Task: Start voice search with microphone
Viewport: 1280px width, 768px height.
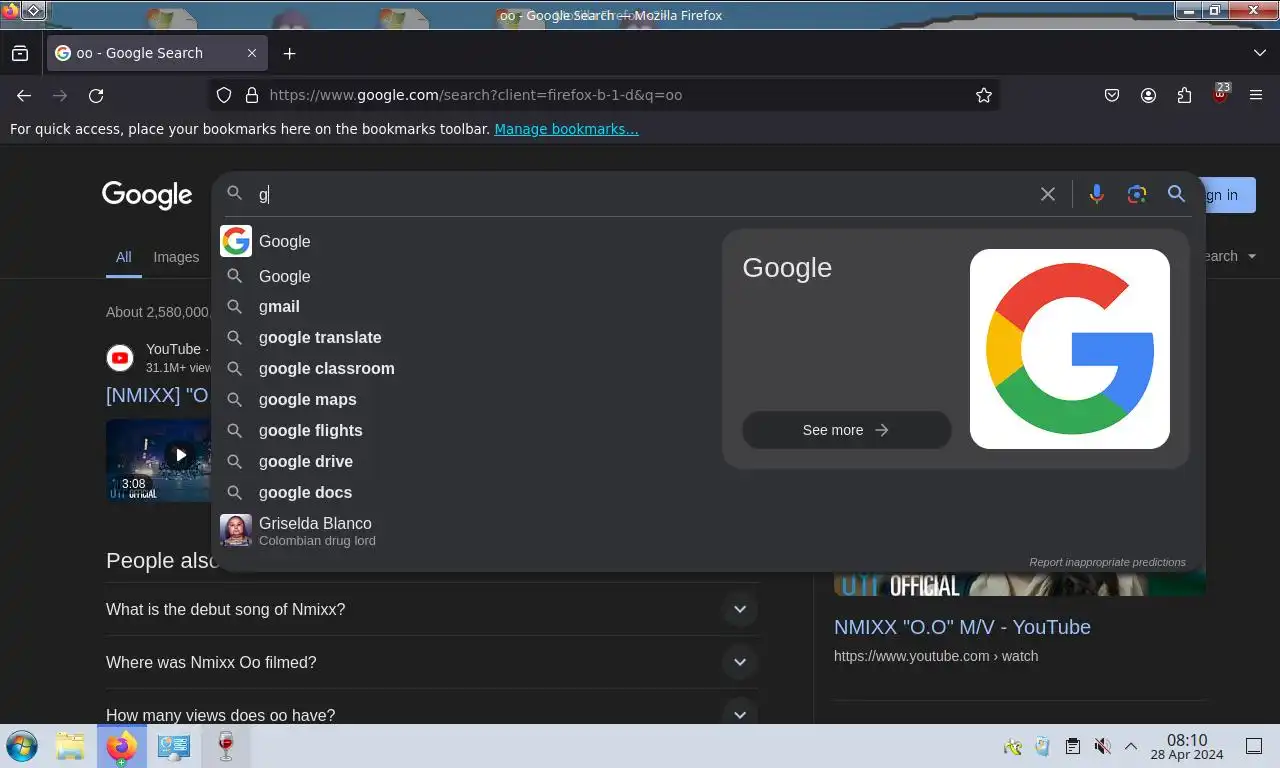Action: [x=1096, y=194]
